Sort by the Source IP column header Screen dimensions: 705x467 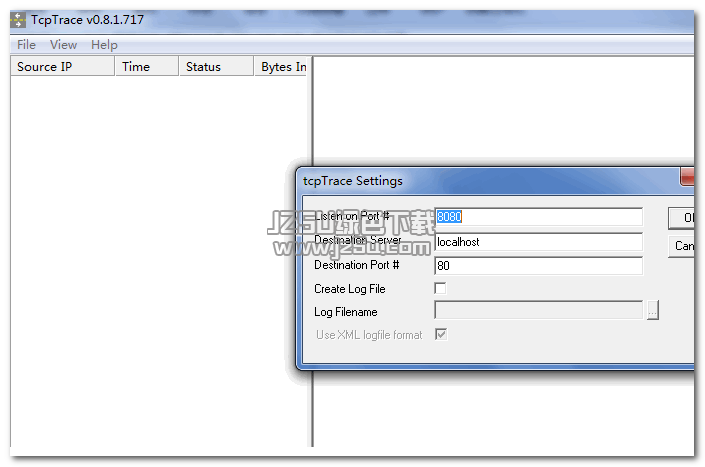click(x=62, y=67)
